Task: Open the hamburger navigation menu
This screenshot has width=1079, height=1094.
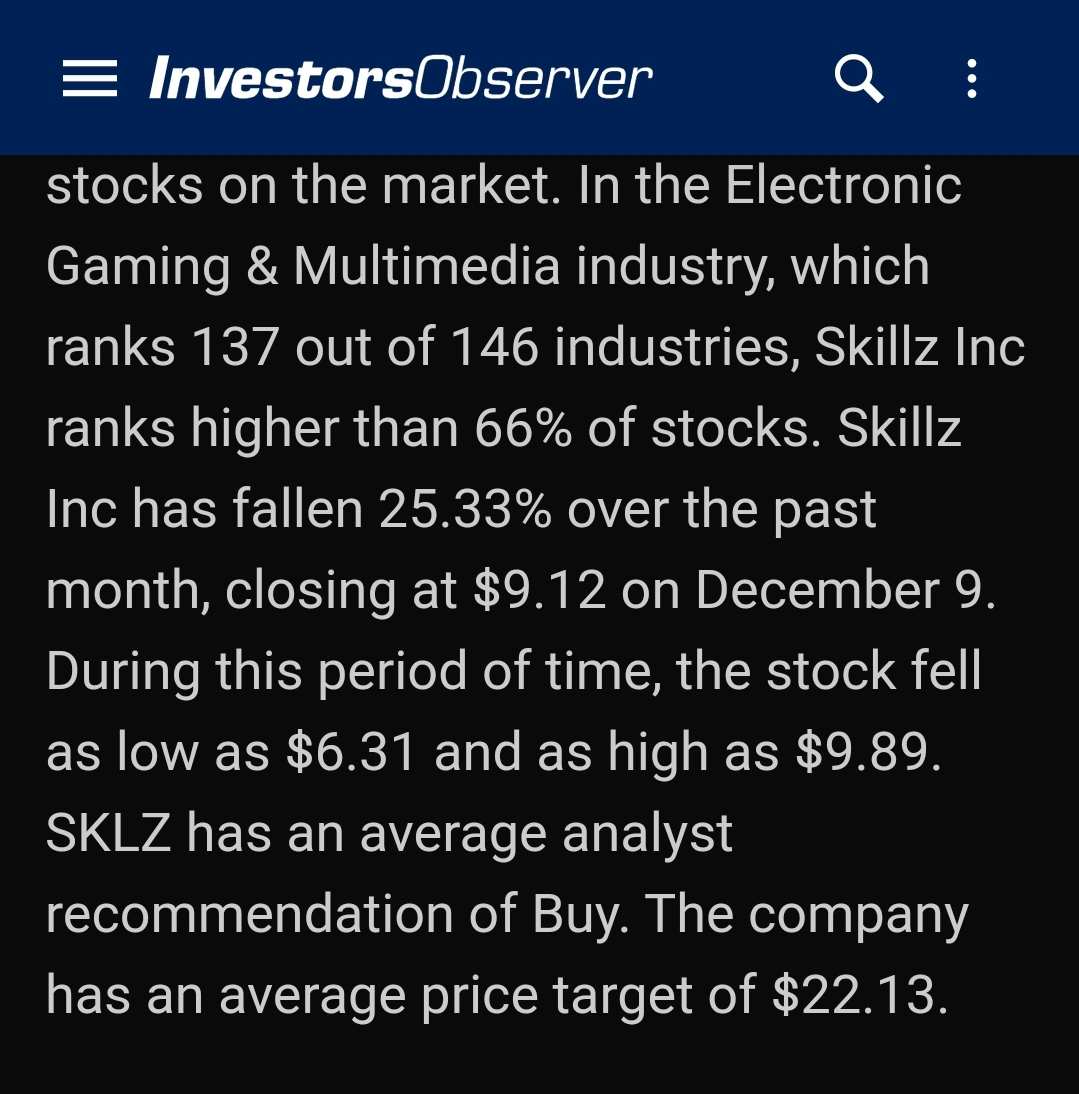Action: [89, 78]
